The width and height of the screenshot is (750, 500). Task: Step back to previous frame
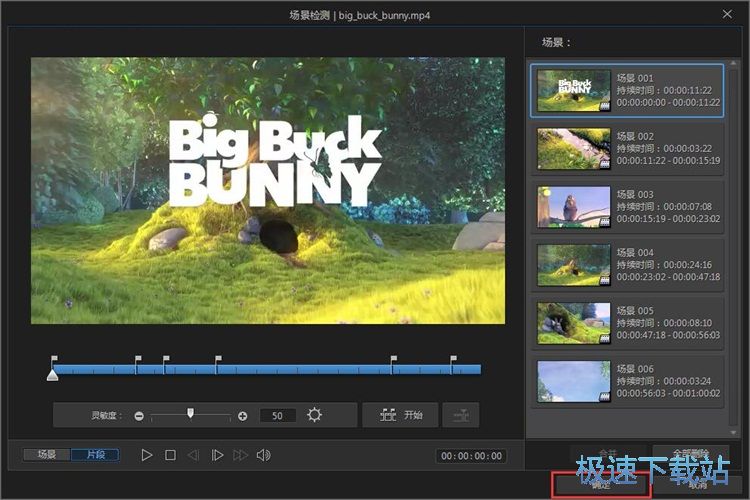click(193, 455)
